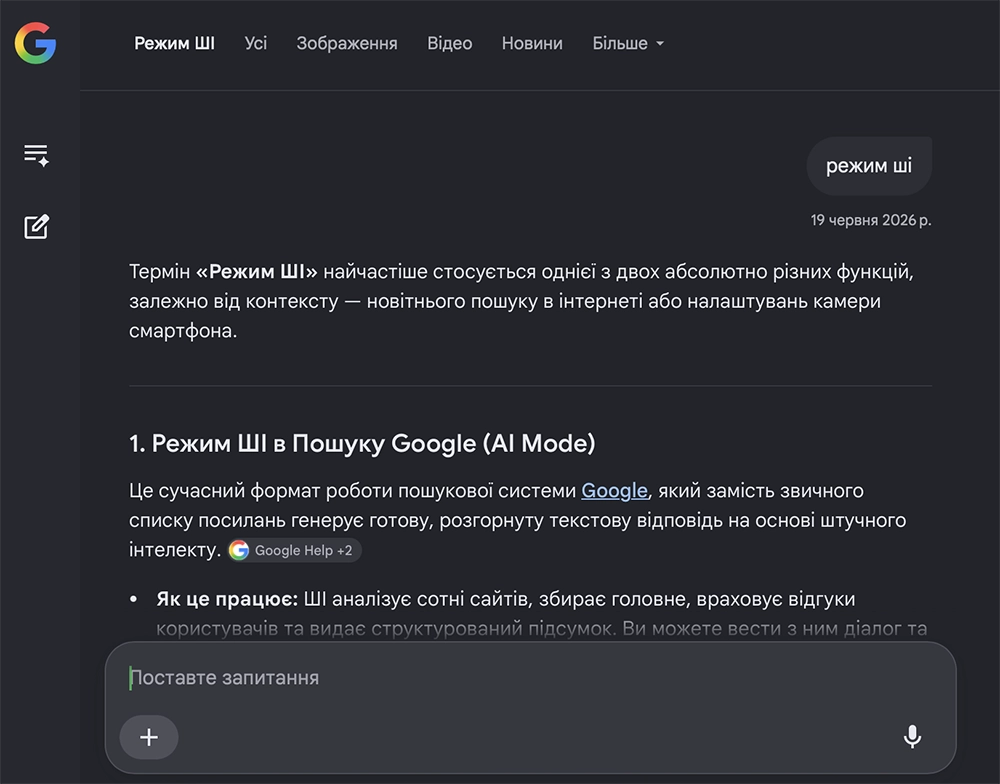Activate the microphone voice input

(912, 736)
